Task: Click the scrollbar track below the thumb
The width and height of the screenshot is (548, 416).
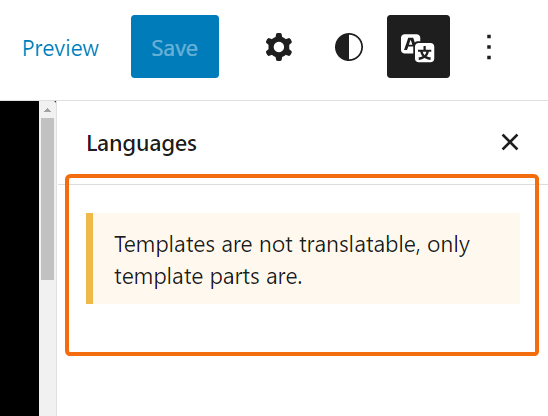Action: tap(48, 346)
